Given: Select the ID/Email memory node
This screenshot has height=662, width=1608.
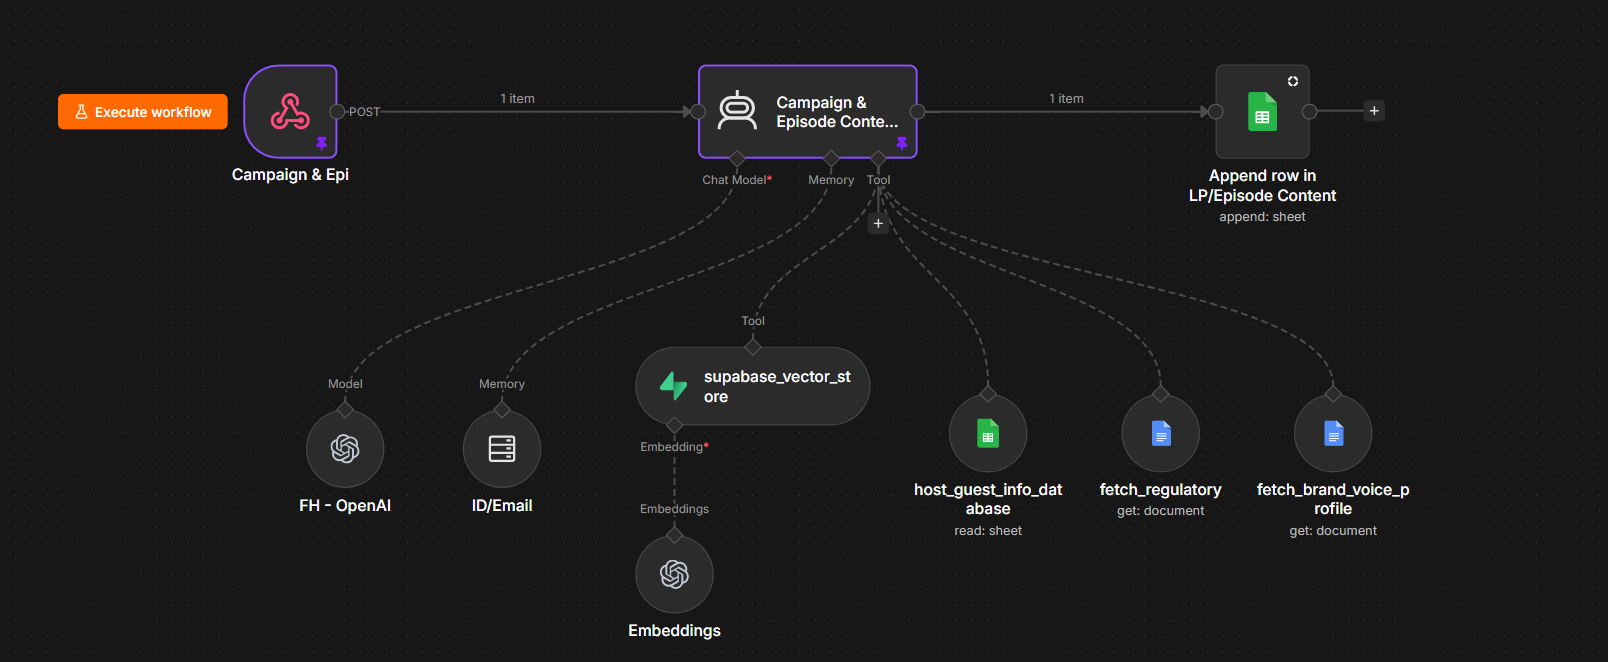Looking at the screenshot, I should click(502, 449).
